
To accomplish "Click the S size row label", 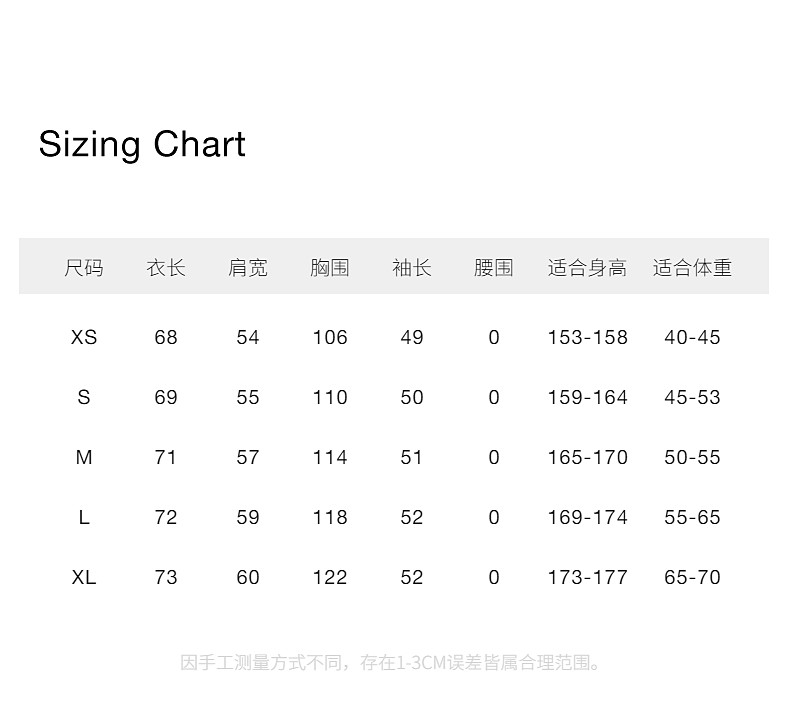I will (x=84, y=397).
